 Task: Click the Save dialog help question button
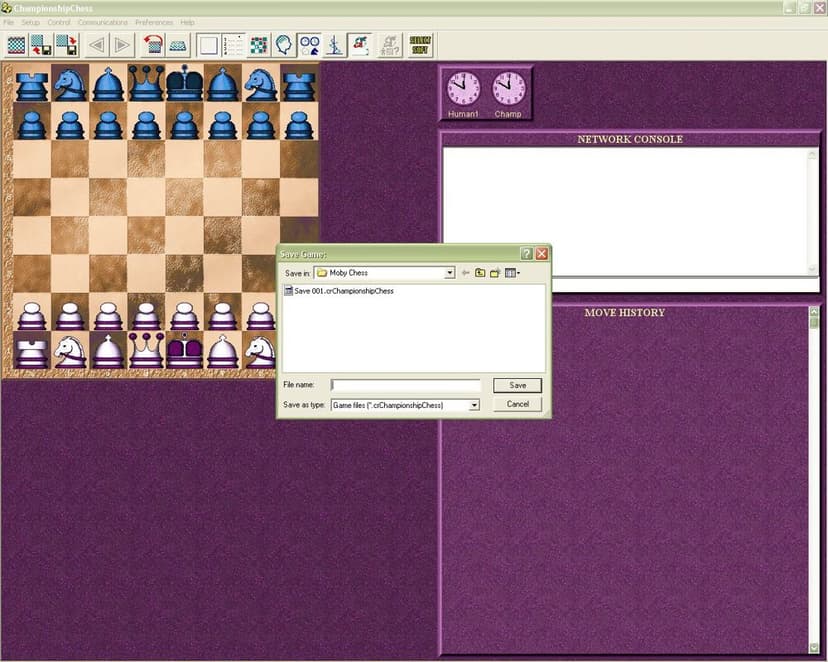point(526,254)
